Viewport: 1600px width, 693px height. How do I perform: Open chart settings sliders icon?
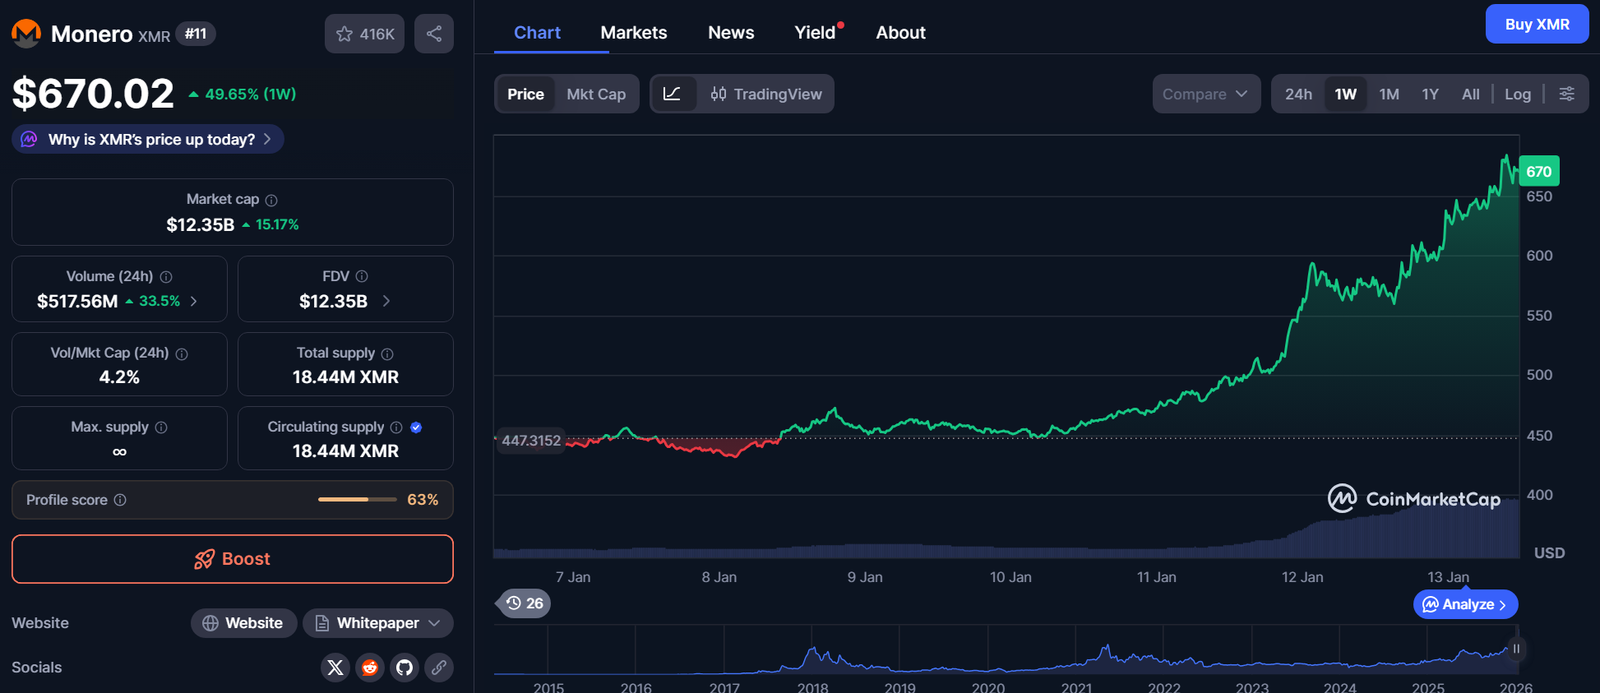point(1567,94)
